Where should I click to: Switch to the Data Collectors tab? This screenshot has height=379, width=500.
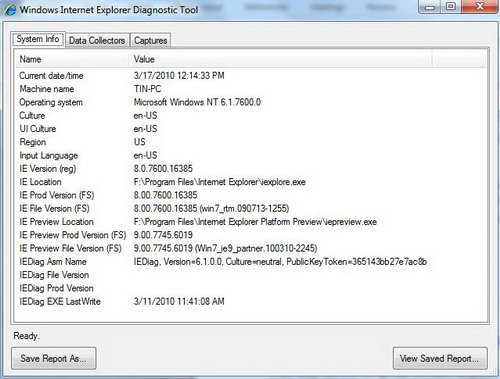(97, 40)
